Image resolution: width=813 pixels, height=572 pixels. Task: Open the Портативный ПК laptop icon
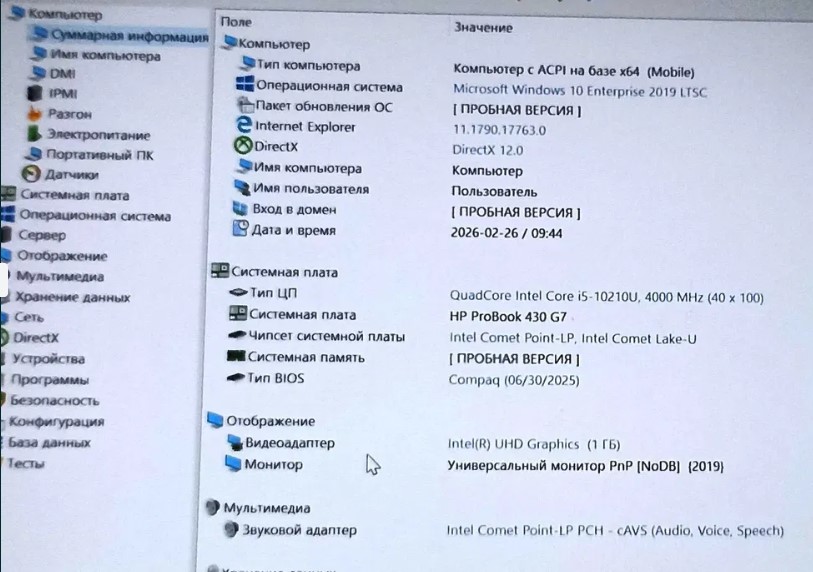coord(34,154)
